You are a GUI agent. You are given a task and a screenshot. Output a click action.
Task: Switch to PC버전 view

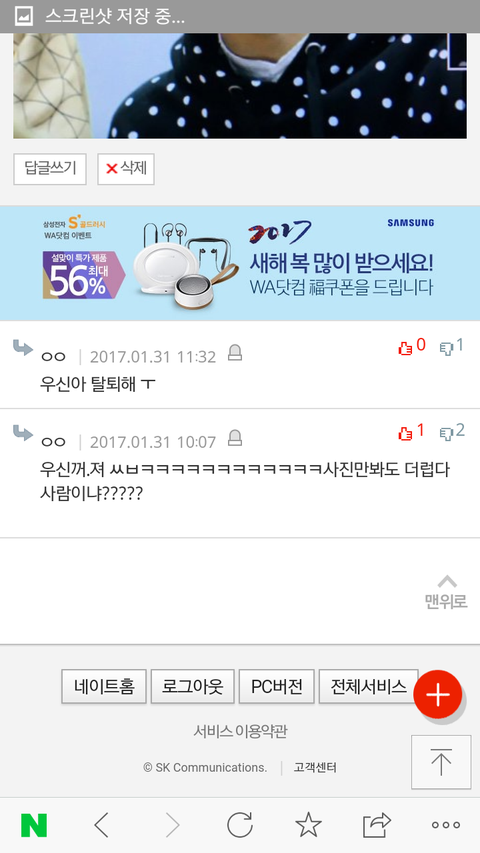pyautogui.click(x=276, y=687)
